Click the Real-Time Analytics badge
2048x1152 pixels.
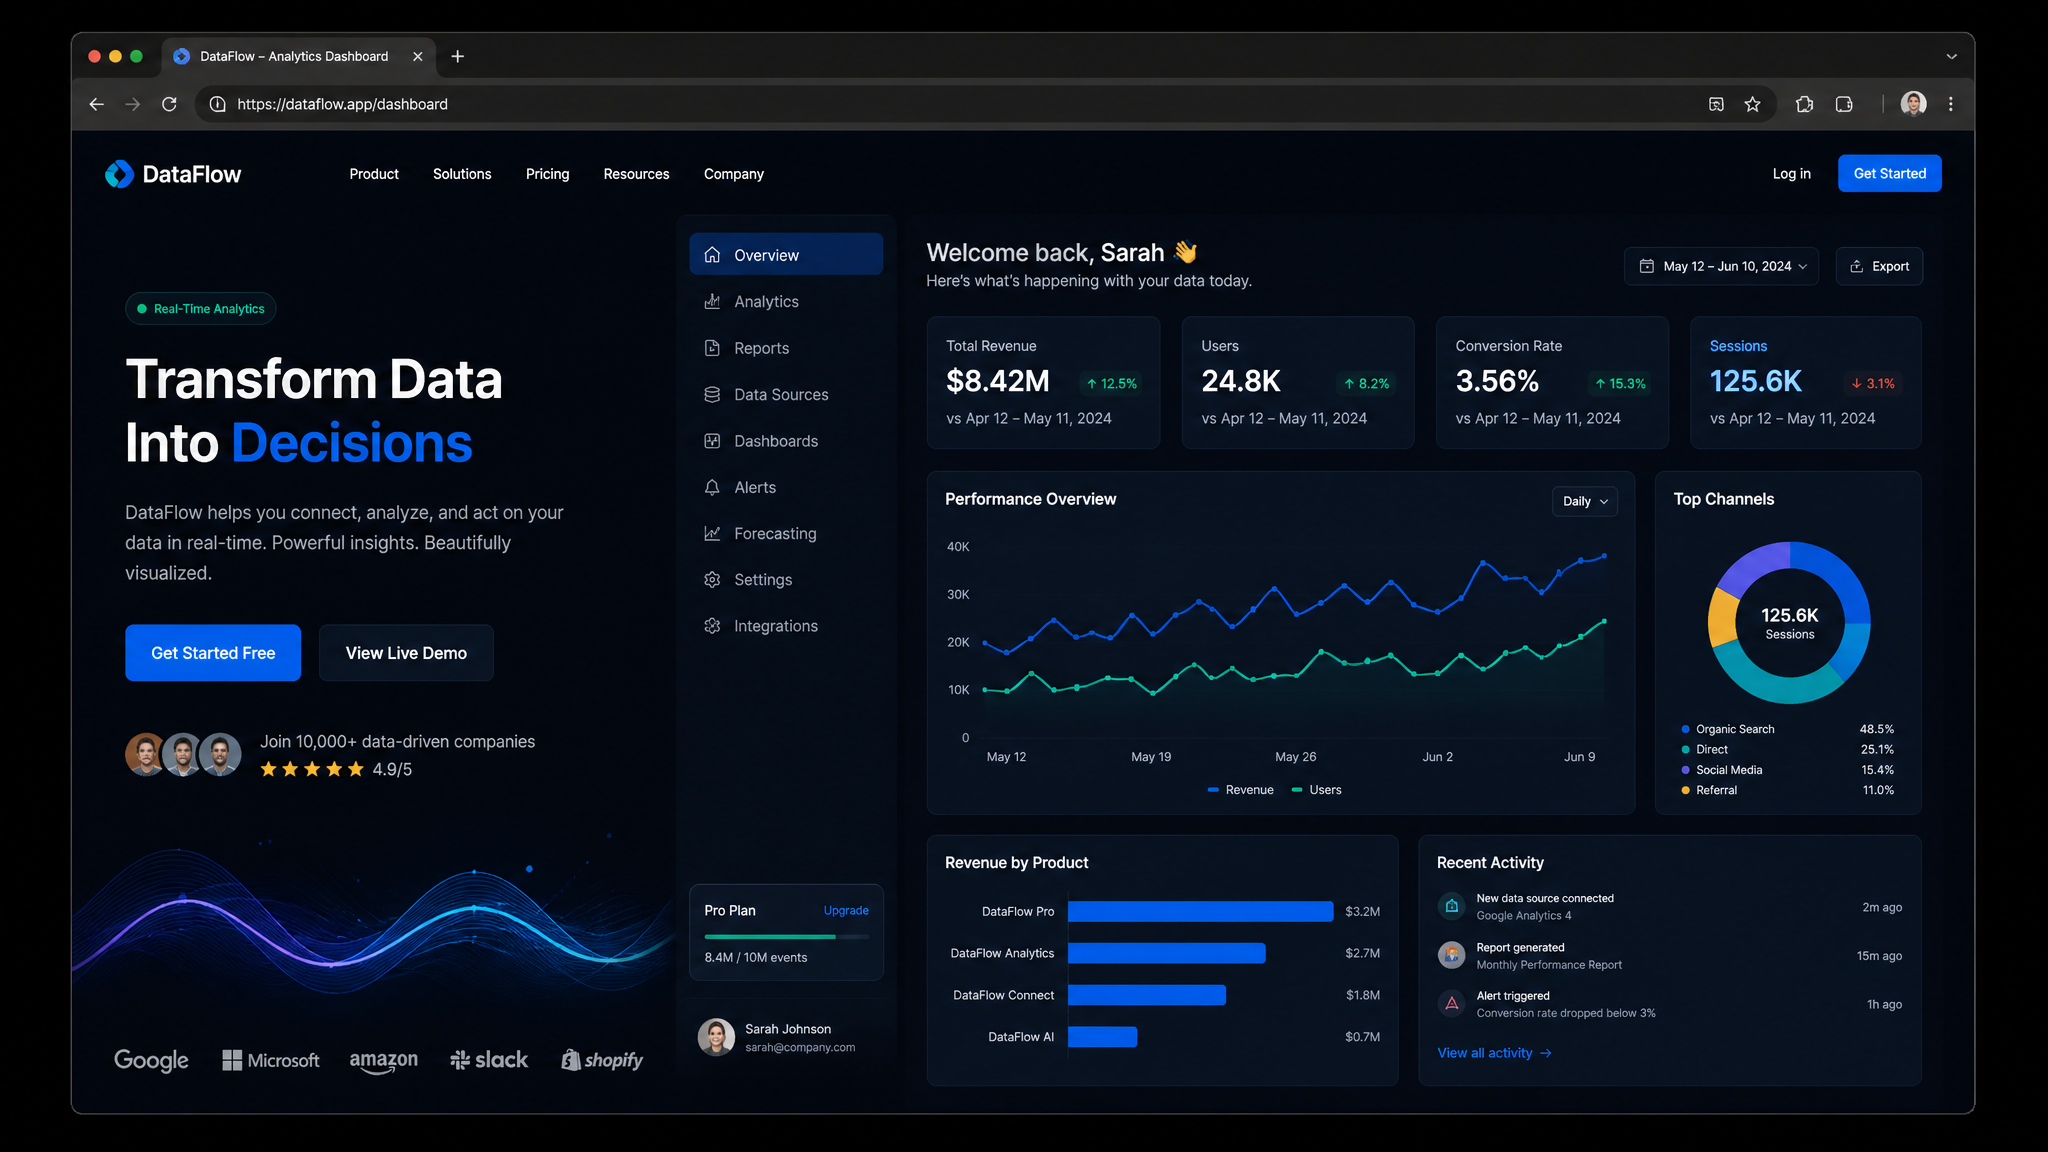pyautogui.click(x=201, y=309)
